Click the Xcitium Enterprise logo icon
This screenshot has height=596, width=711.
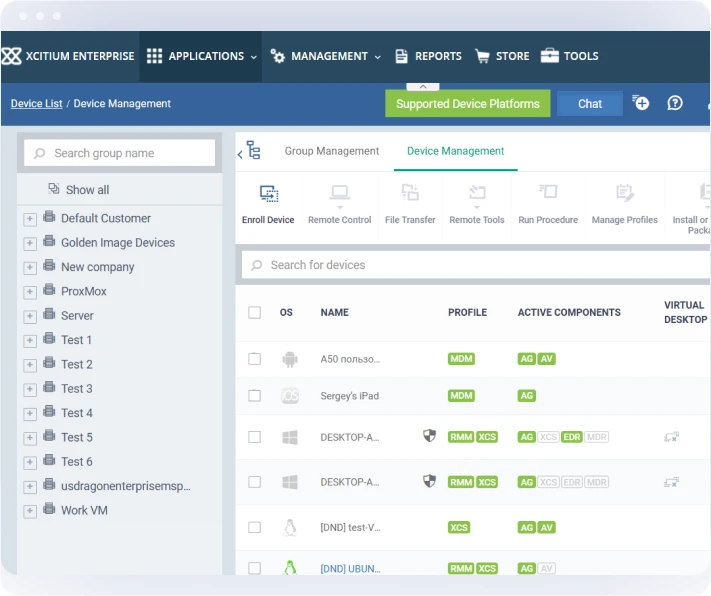pyautogui.click(x=12, y=56)
